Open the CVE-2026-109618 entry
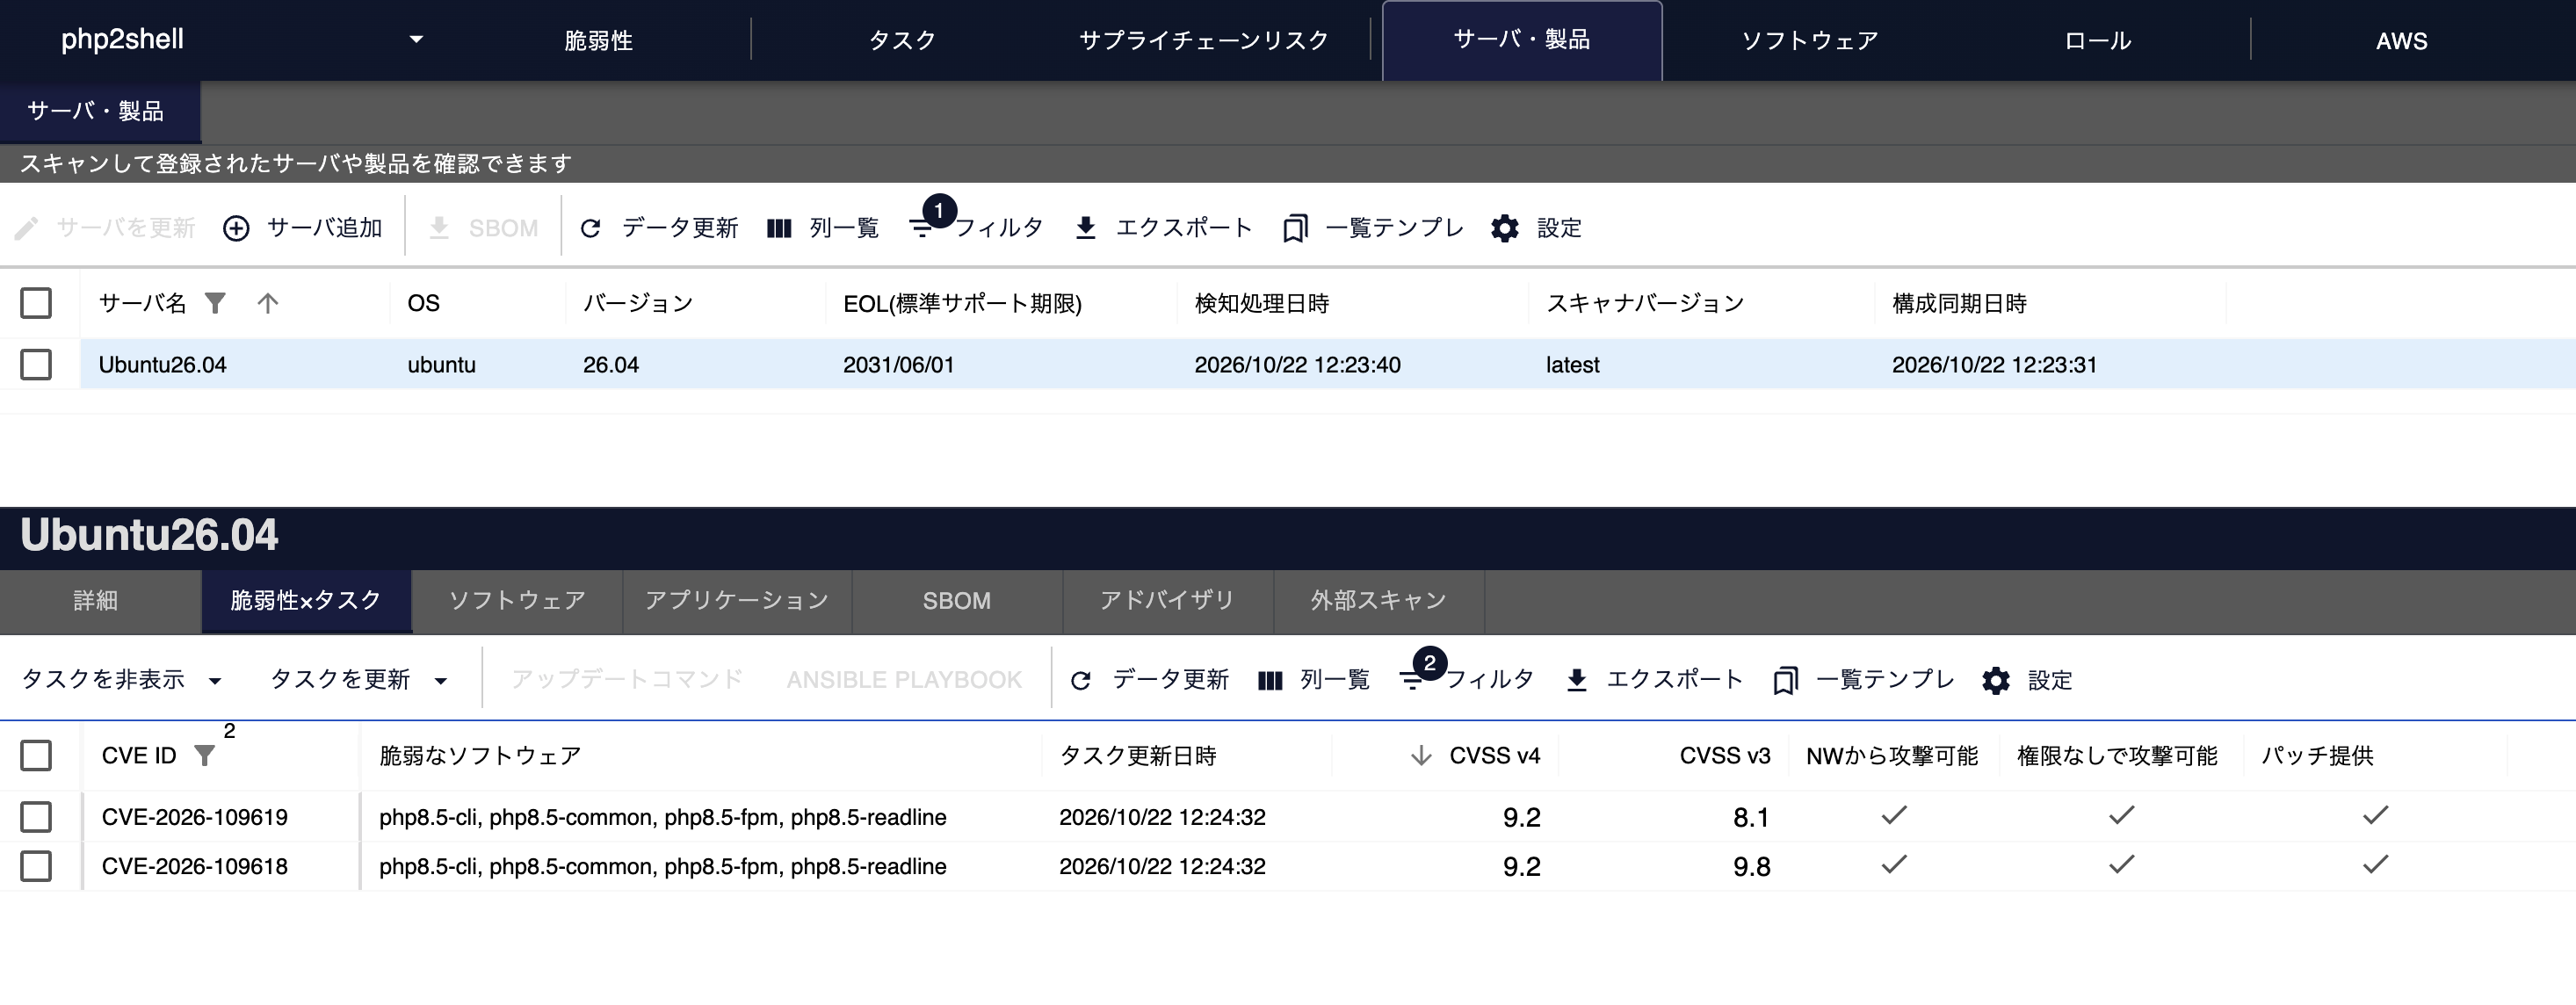Viewport: 2576px width, 1005px height. 194,866
